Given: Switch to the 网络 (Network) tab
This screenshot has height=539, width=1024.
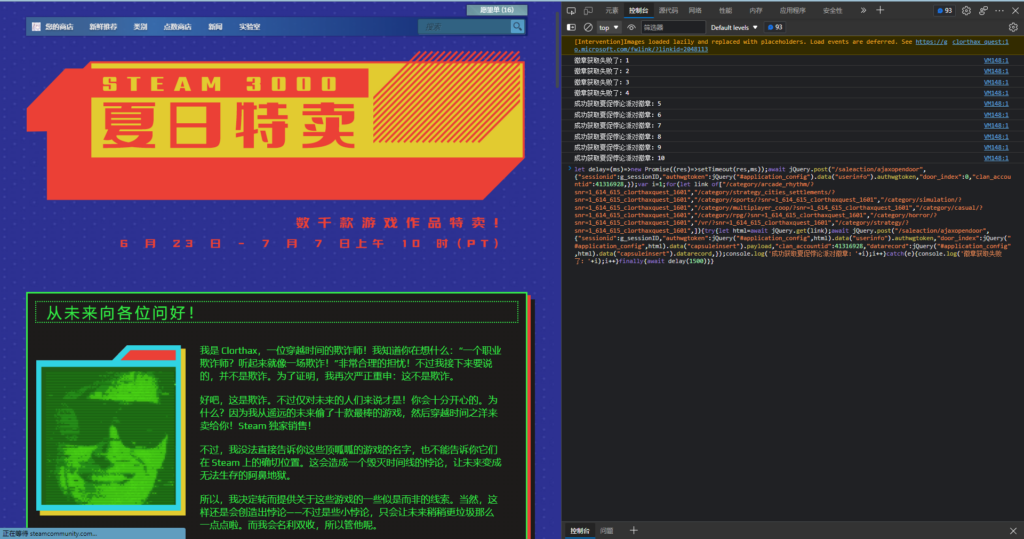Looking at the screenshot, I should 695,10.
